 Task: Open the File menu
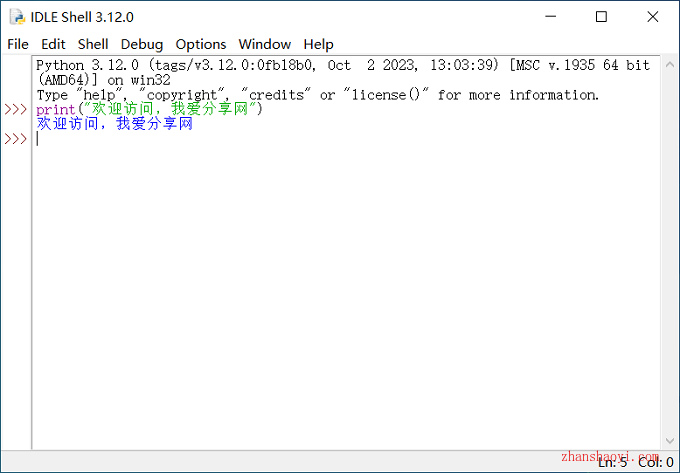(18, 44)
